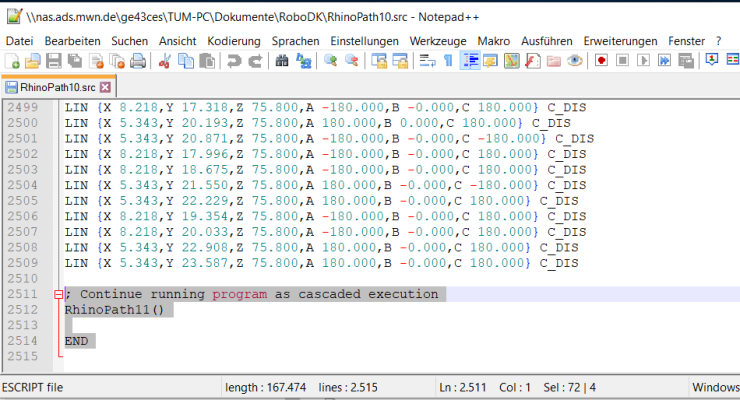
Task: Open the Fenster menu
Action: [686, 41]
